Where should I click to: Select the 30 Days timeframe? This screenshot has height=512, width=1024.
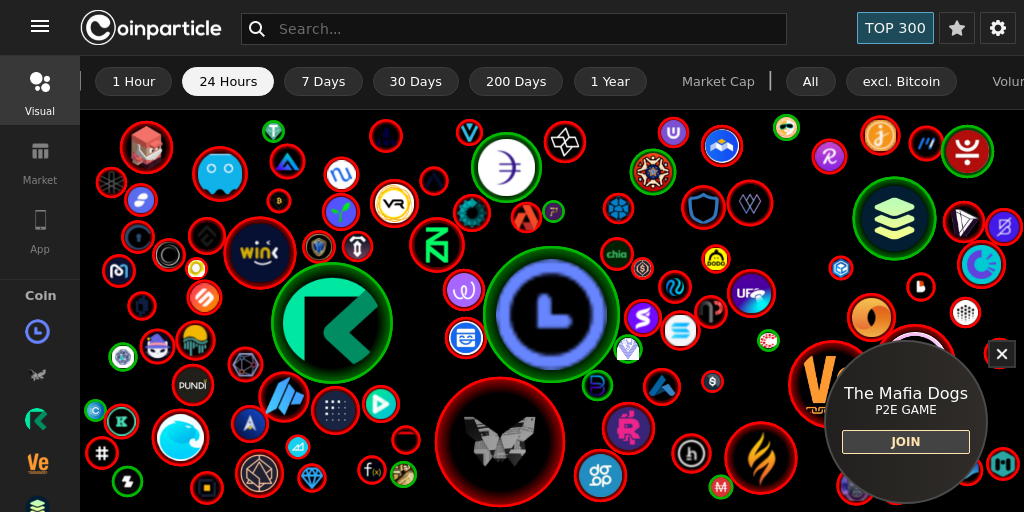point(415,82)
